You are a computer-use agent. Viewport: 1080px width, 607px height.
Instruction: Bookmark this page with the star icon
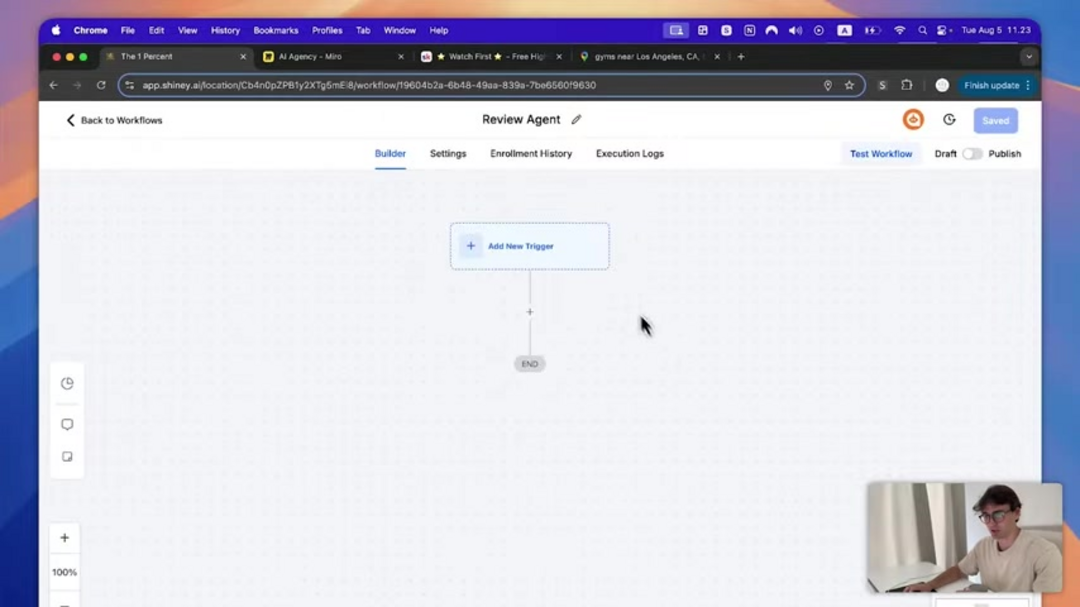tap(849, 86)
